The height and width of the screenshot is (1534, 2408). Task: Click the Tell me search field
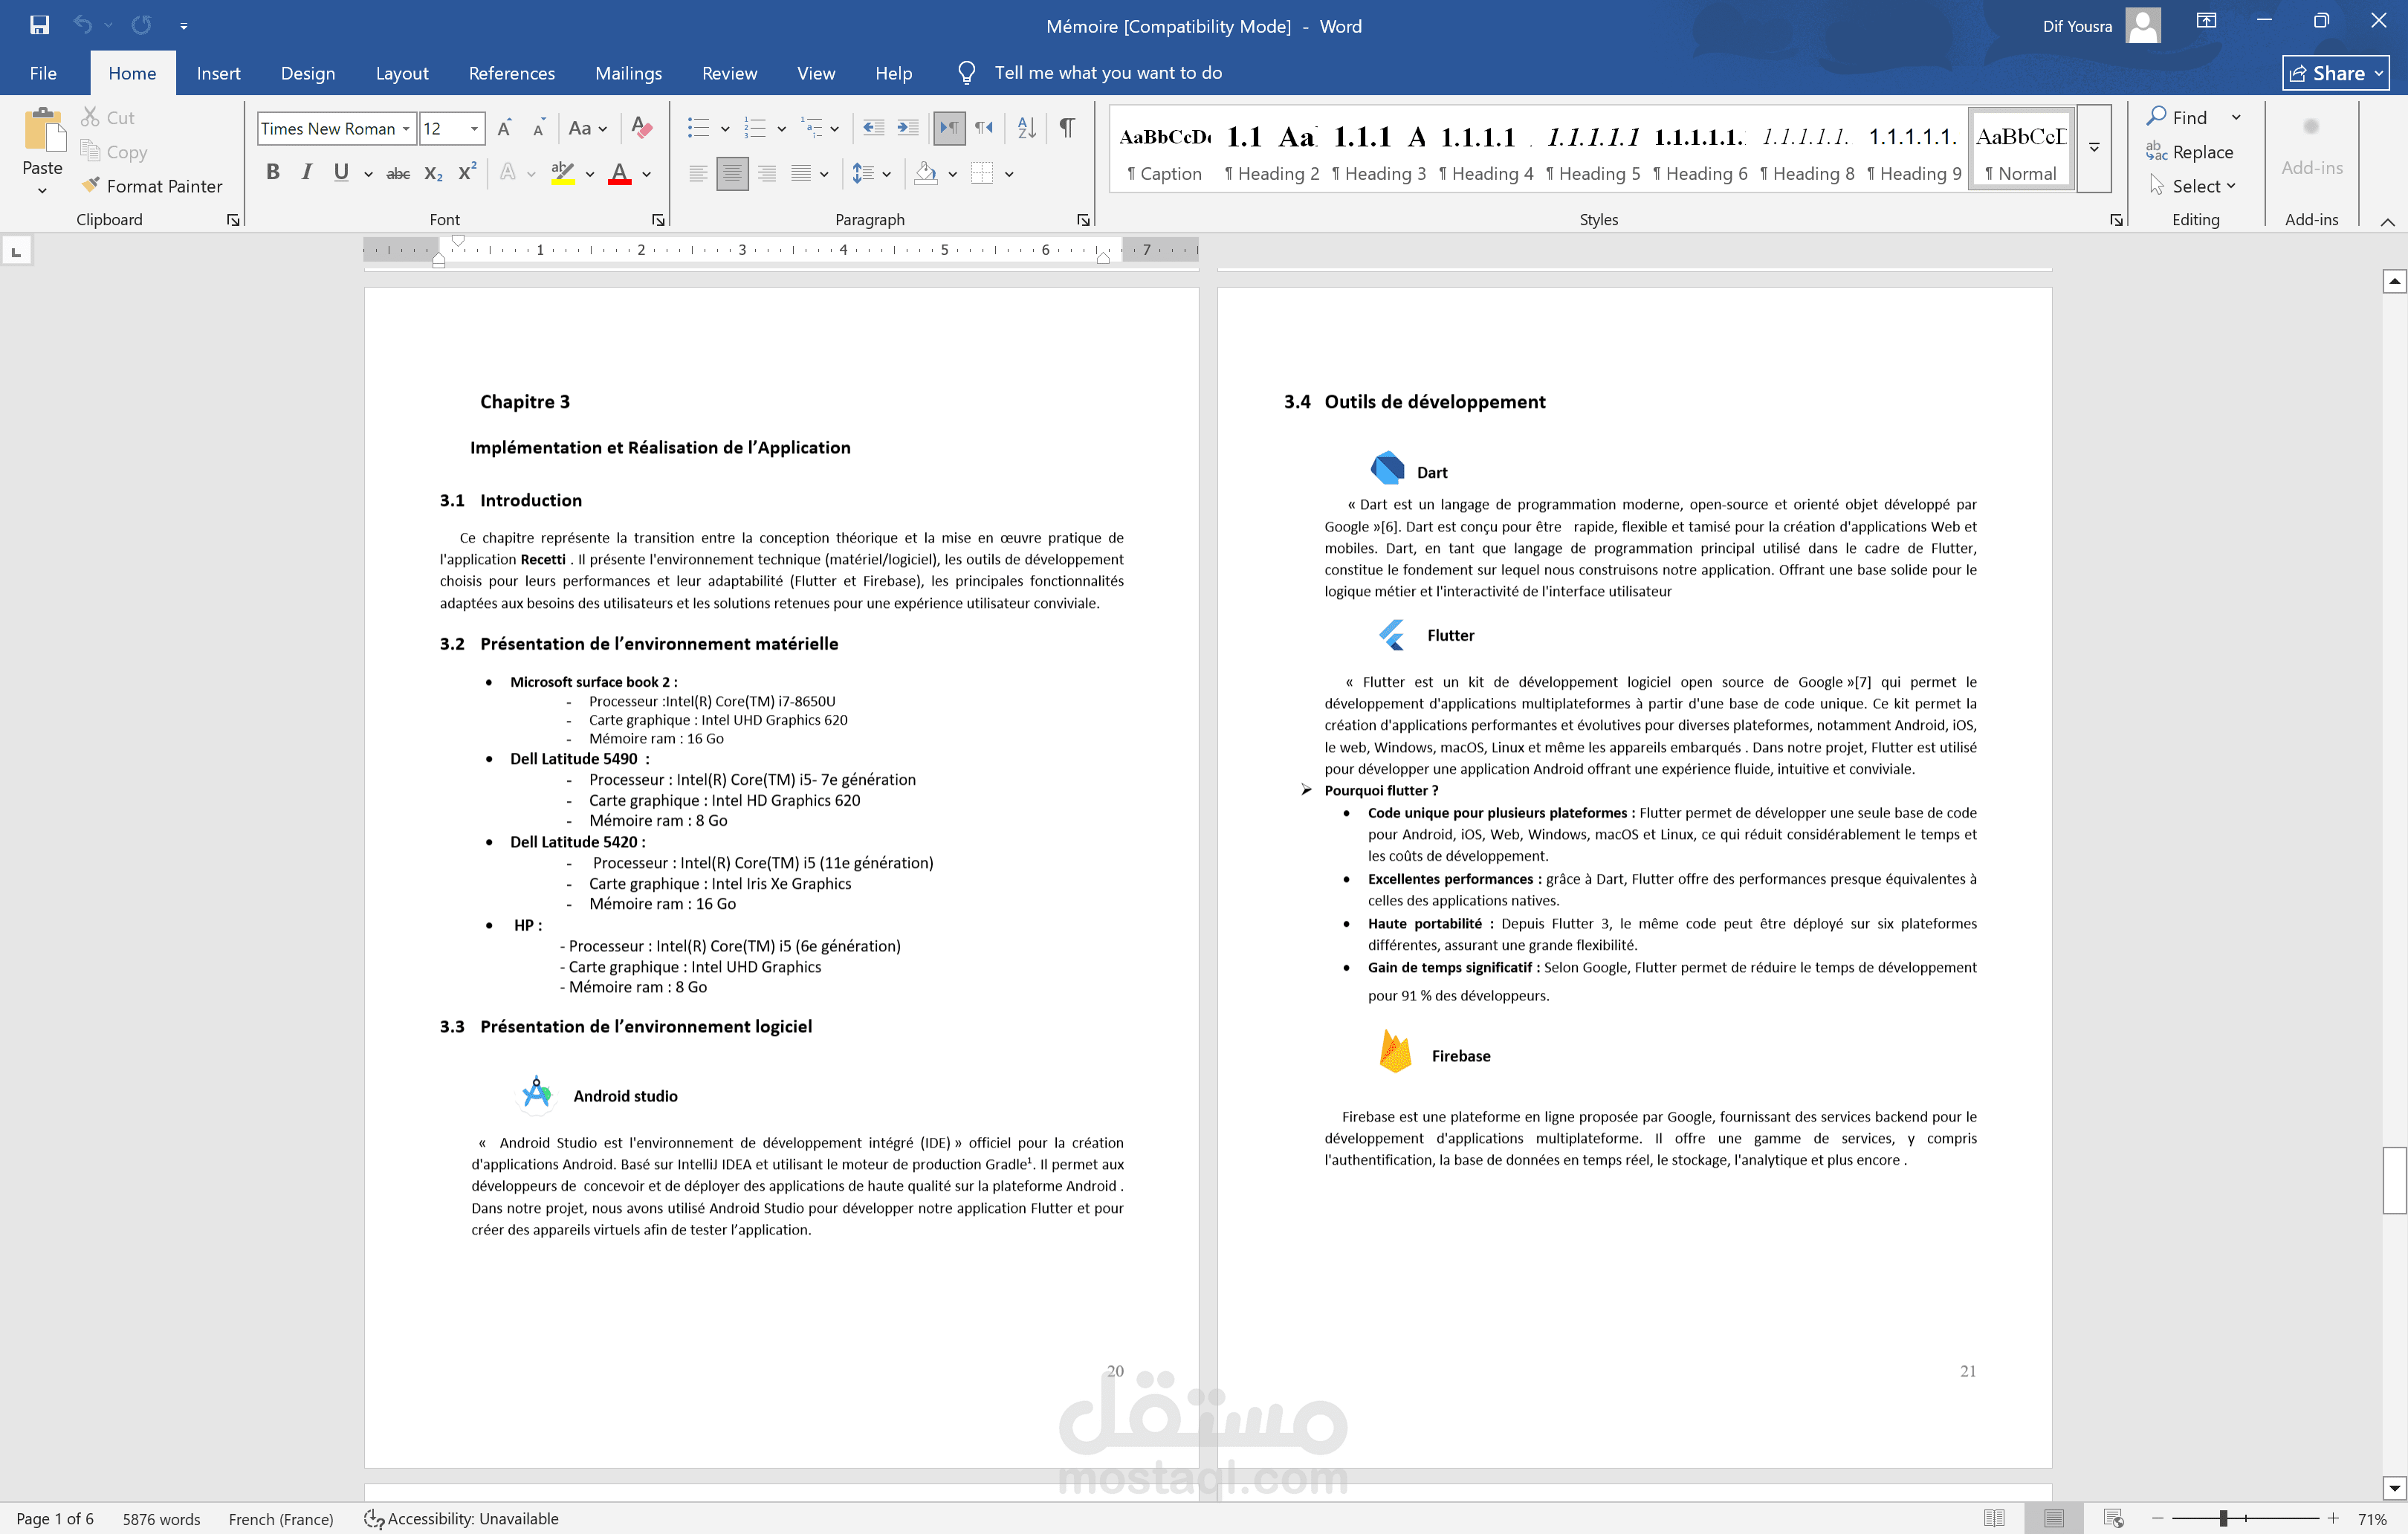[1107, 73]
